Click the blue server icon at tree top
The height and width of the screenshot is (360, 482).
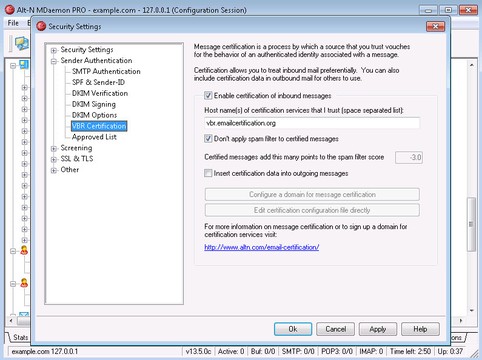(x=24, y=64)
